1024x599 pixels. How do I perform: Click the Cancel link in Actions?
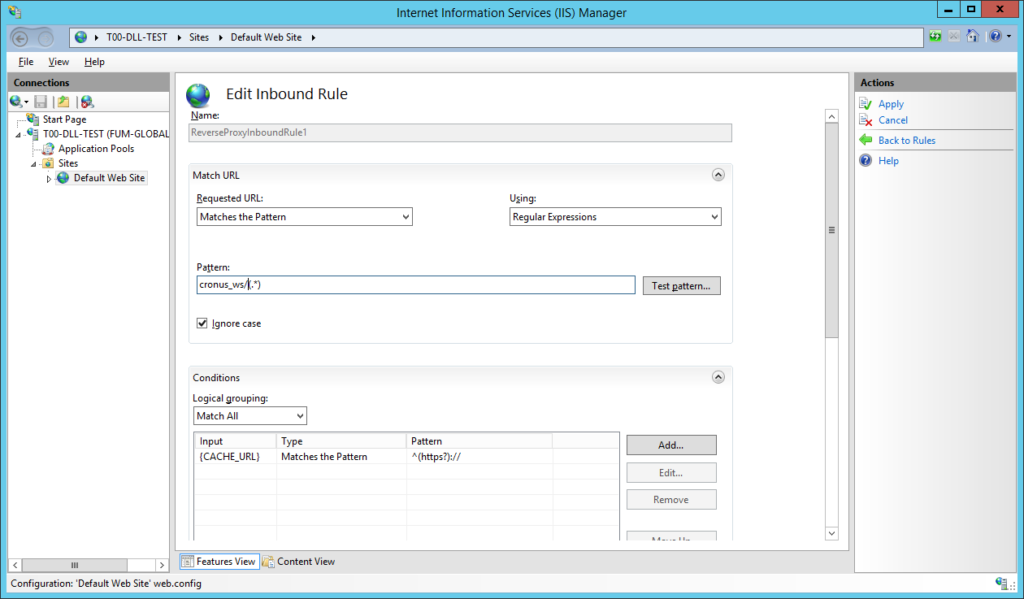[893, 120]
